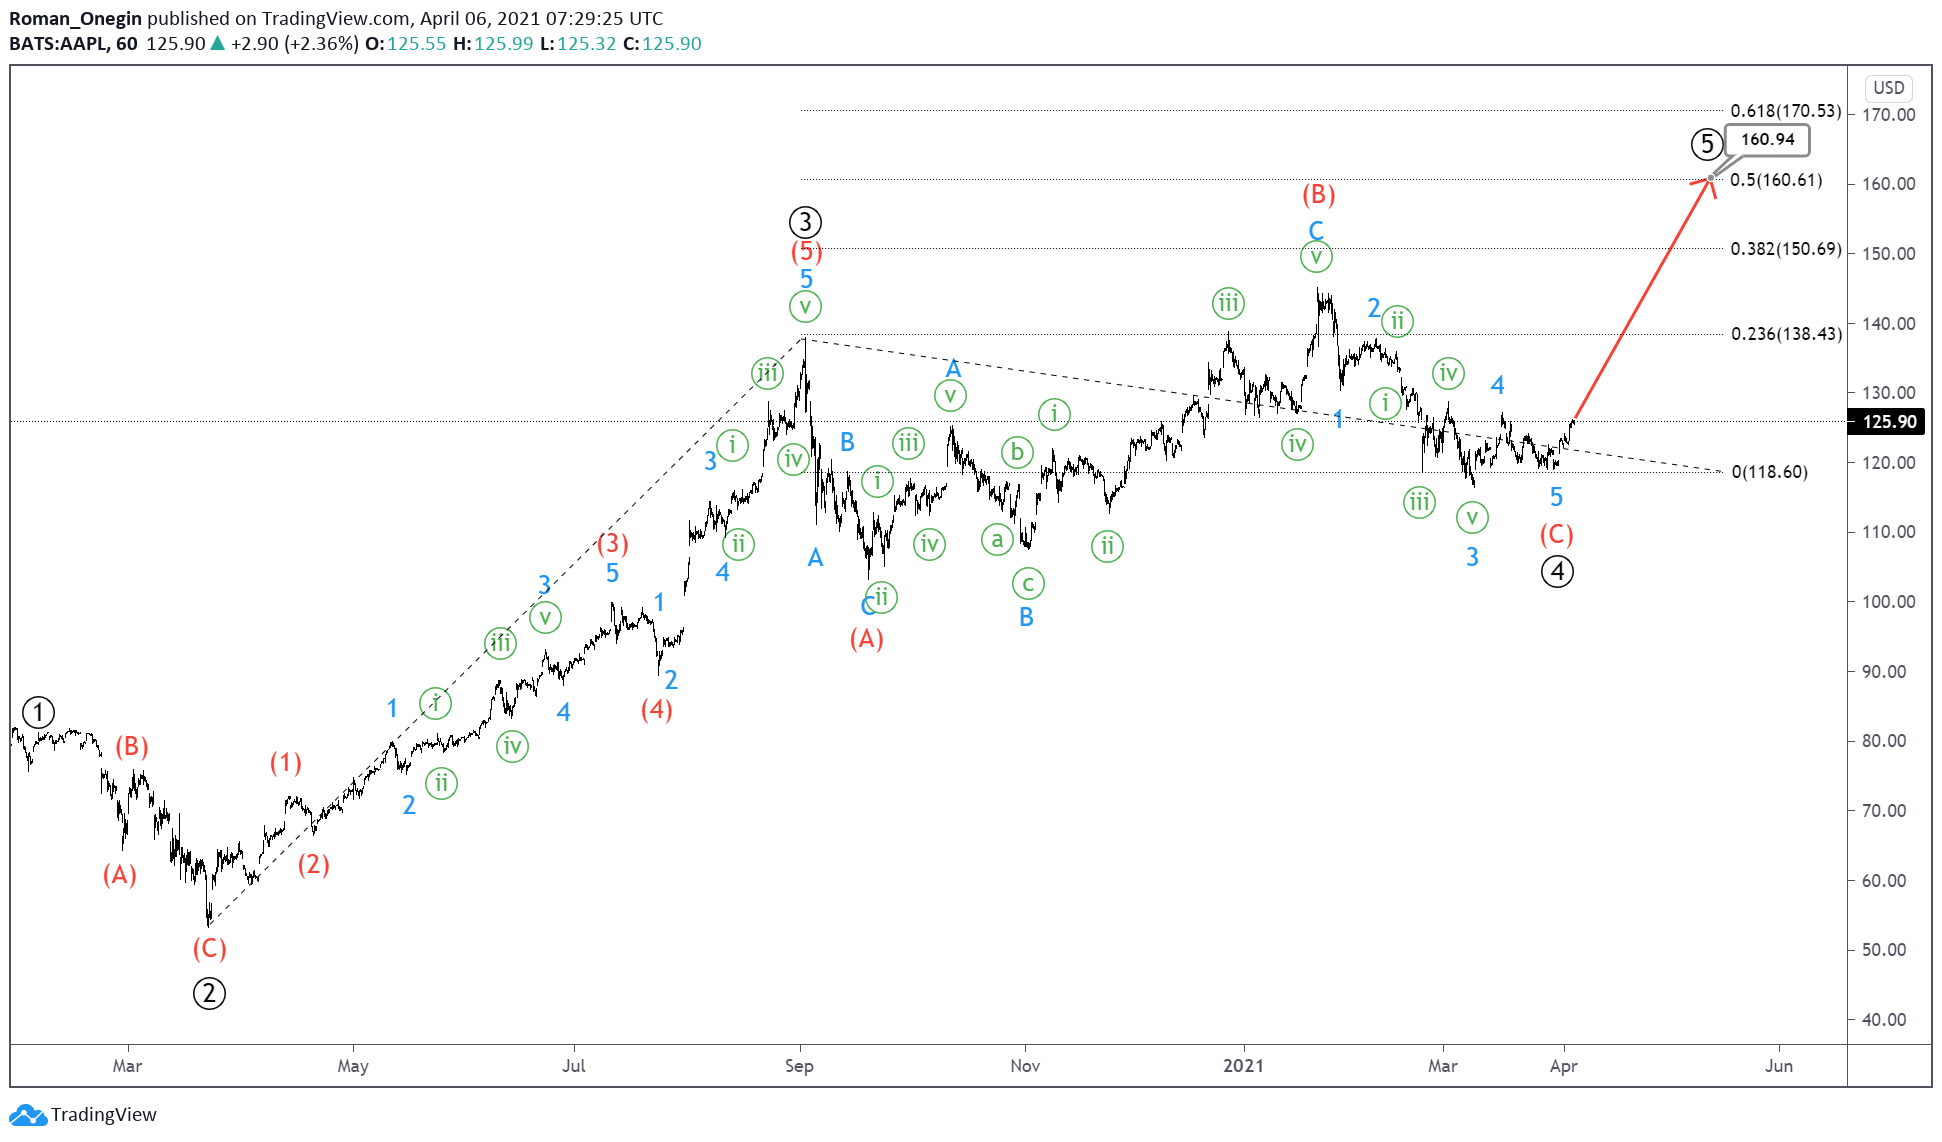Click the circled 2 wave bottom label
Image resolution: width=1942 pixels, height=1142 pixels.
tap(209, 993)
